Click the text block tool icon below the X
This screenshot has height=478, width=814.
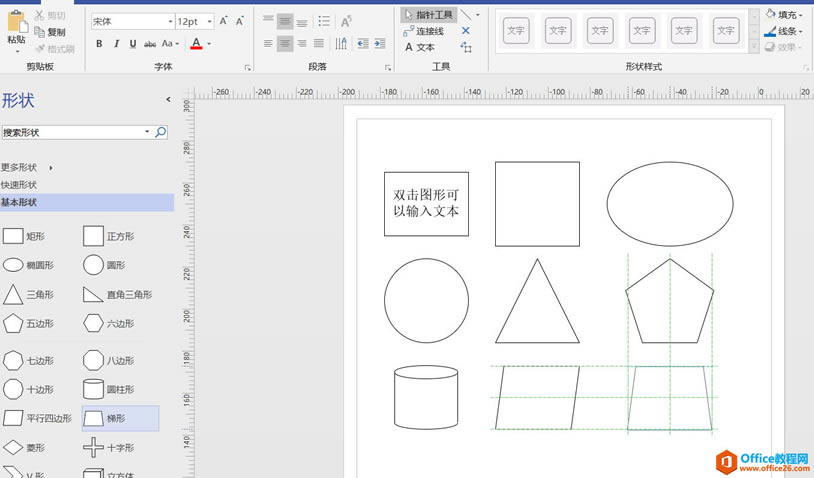(x=466, y=48)
